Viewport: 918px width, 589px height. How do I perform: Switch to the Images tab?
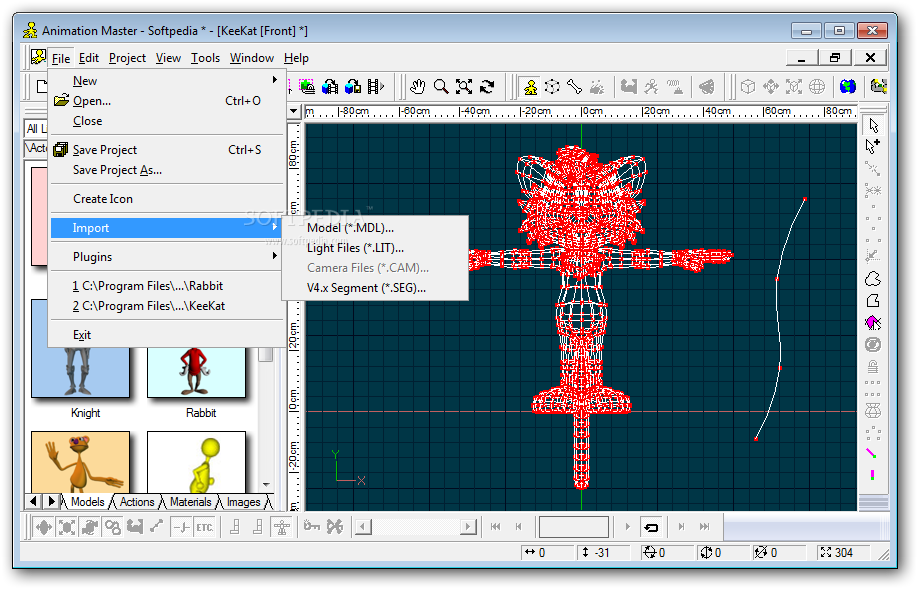click(244, 502)
